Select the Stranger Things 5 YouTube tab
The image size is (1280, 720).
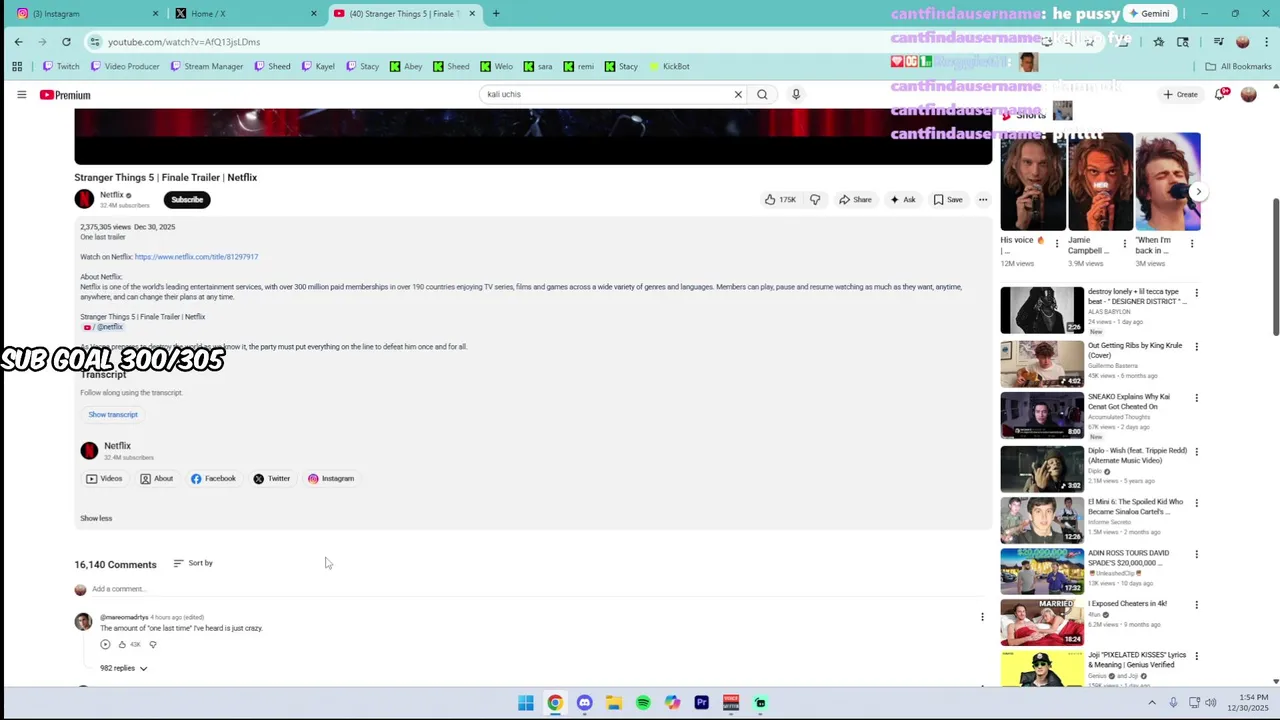tap(403, 13)
